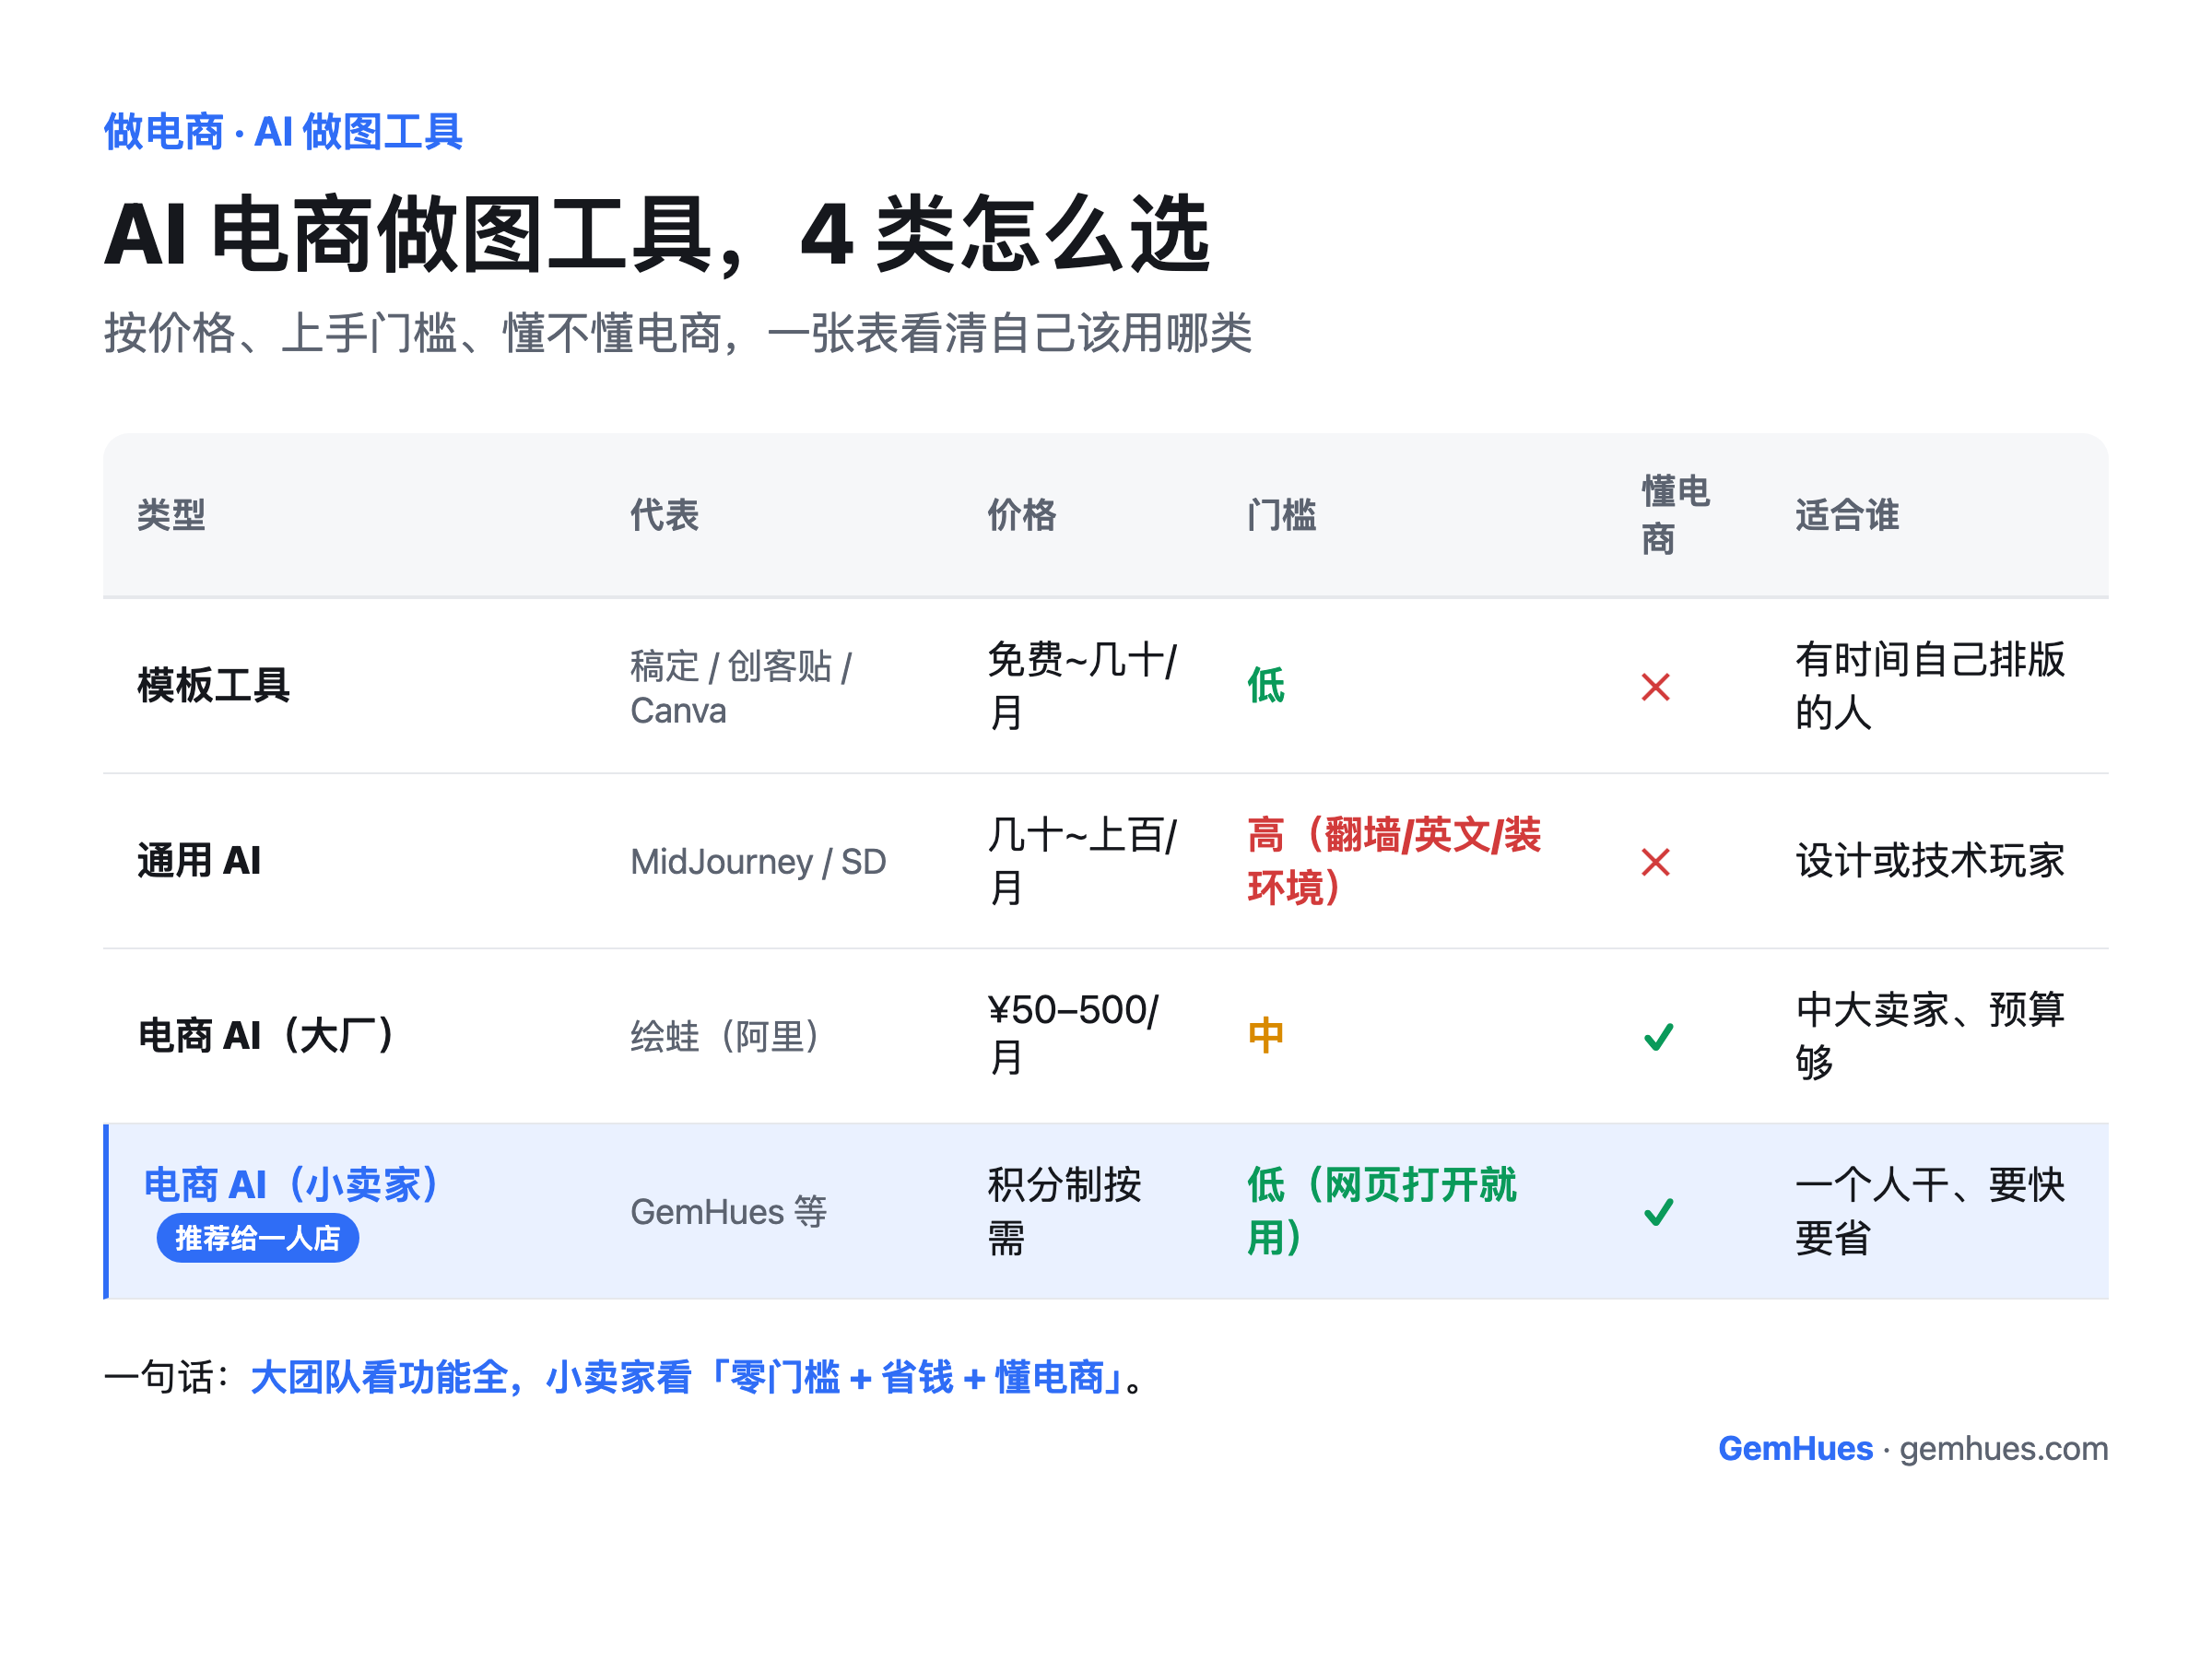This screenshot has height=1659, width=2212.
Task: Click the 推荐给一人店 badge
Action: coord(258,1238)
